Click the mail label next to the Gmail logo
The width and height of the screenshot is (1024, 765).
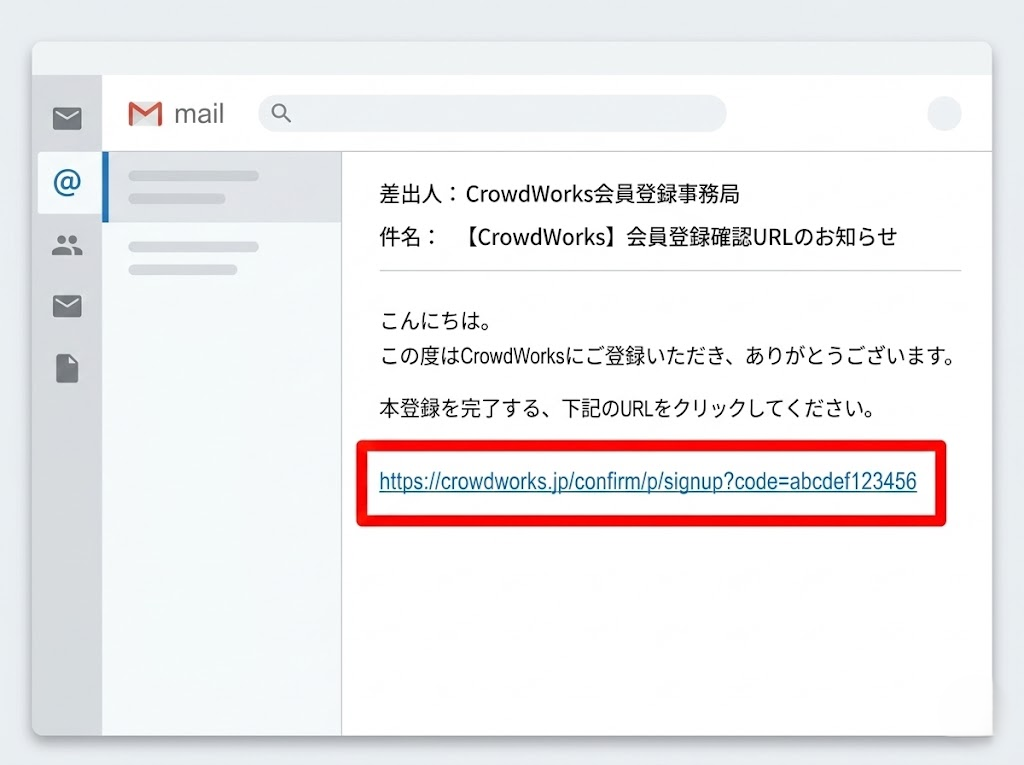click(x=197, y=112)
